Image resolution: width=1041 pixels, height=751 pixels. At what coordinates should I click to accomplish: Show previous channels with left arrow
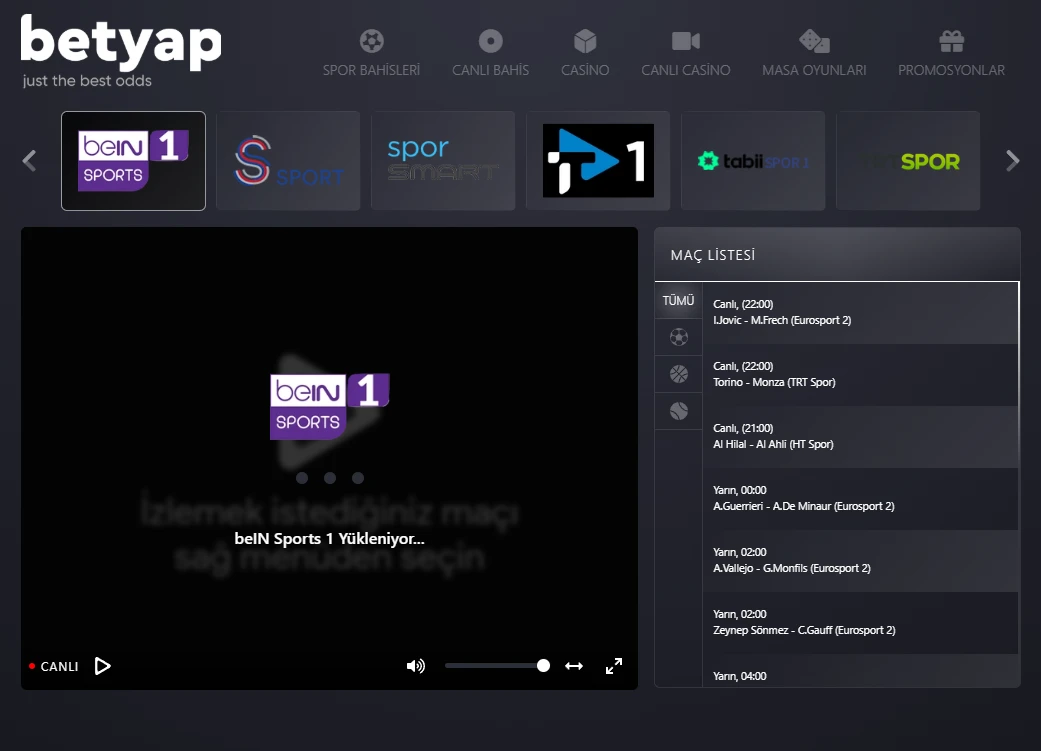click(x=29, y=161)
